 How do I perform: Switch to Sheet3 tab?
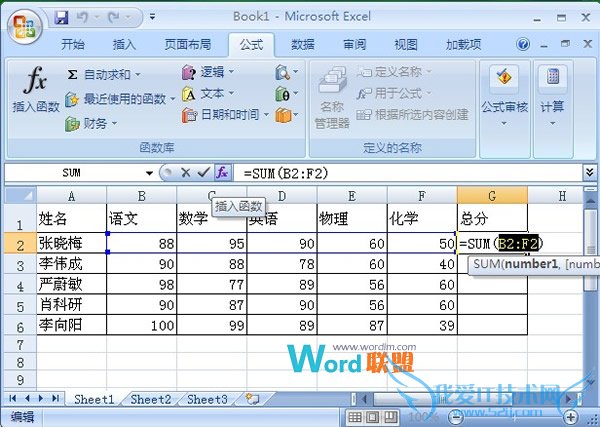207,399
